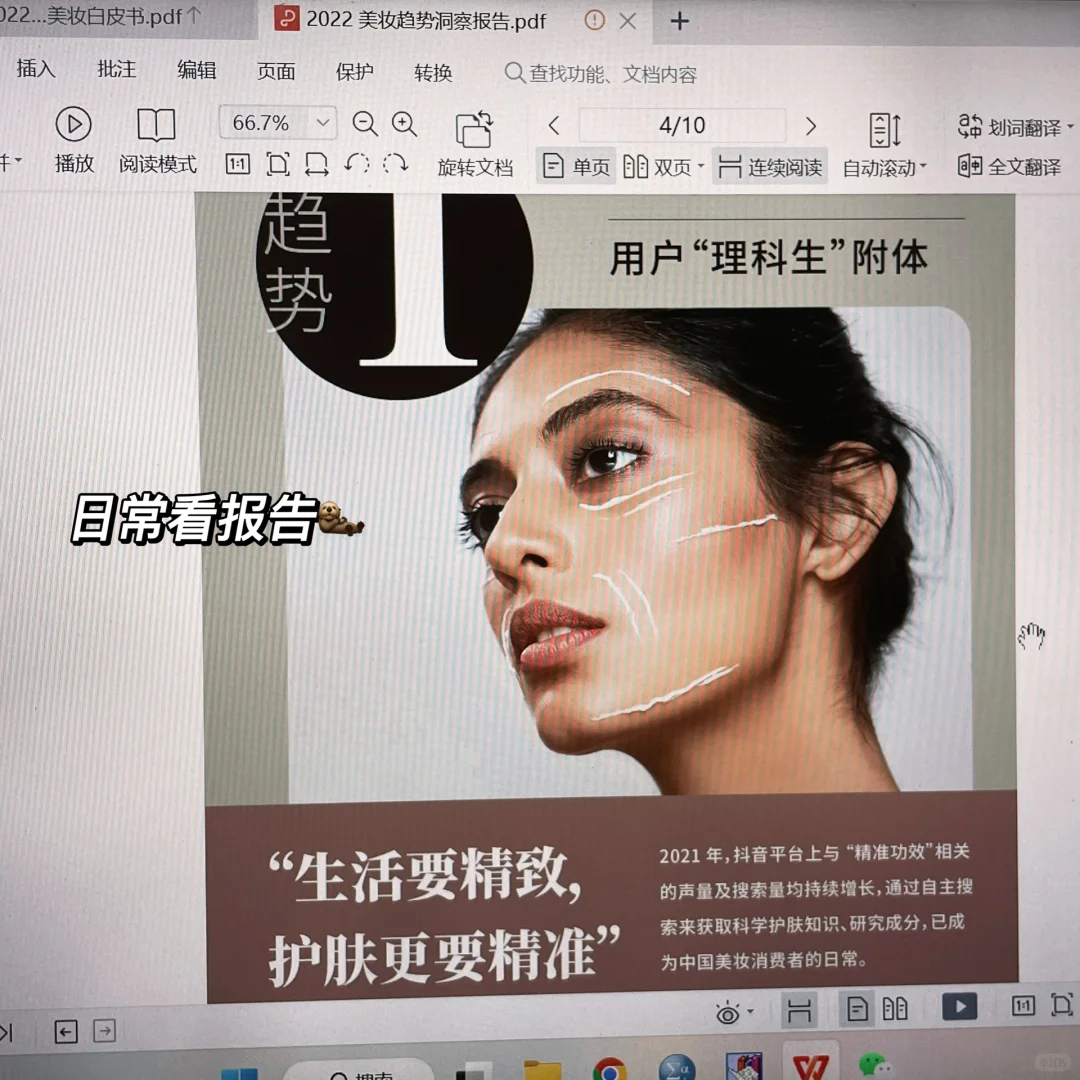Go to the previous page arrow
The height and width of the screenshot is (1080, 1080).
[554, 125]
